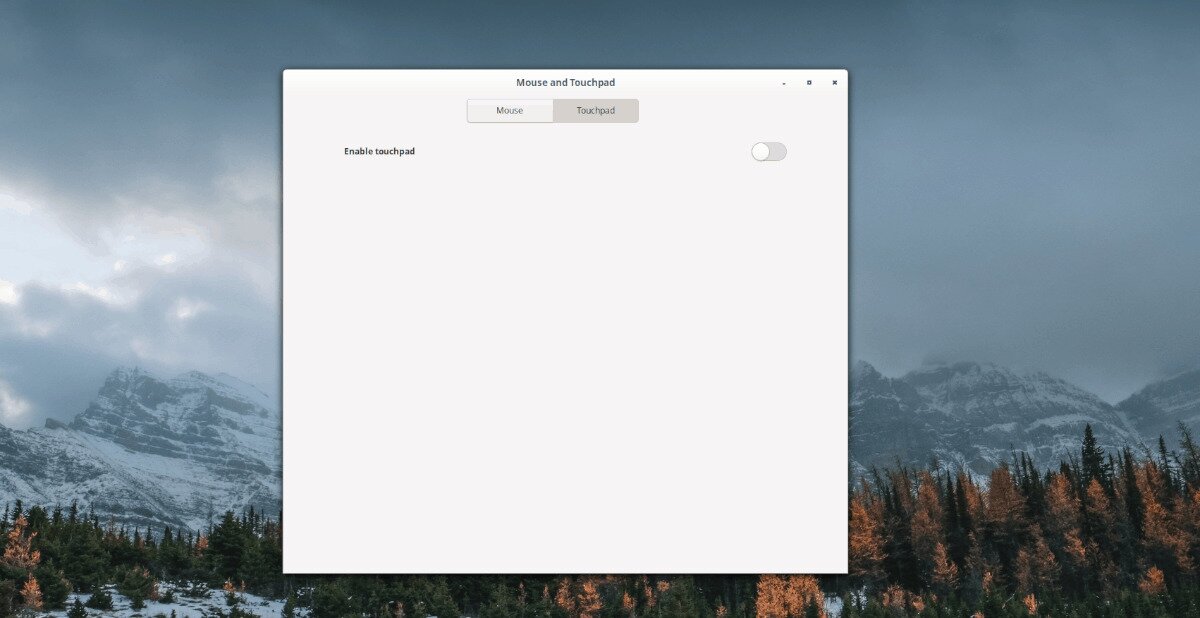Click the Mouse/Touchpad tab group
The width and height of the screenshot is (1200, 618).
pos(552,110)
